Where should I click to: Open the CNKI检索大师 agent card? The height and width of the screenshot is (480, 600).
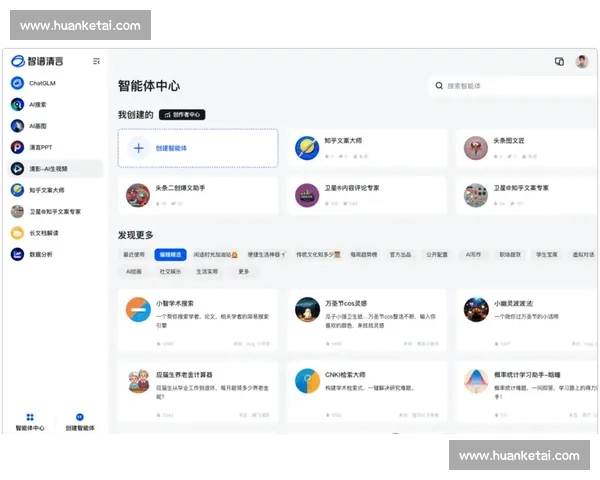coord(367,391)
